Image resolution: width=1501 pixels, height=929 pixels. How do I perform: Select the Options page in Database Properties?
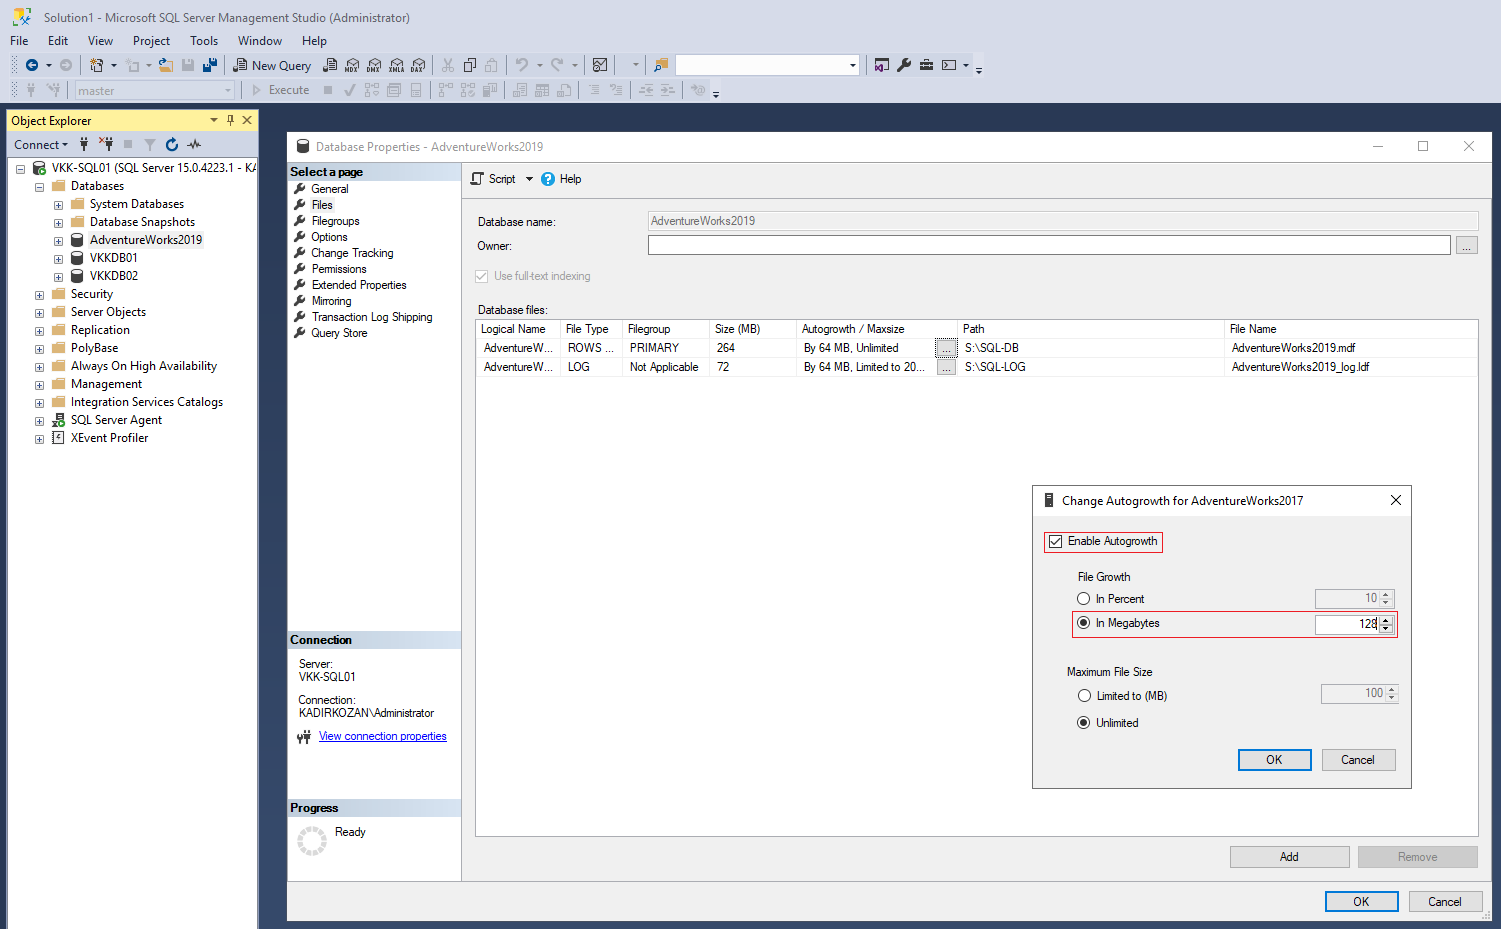pos(328,236)
